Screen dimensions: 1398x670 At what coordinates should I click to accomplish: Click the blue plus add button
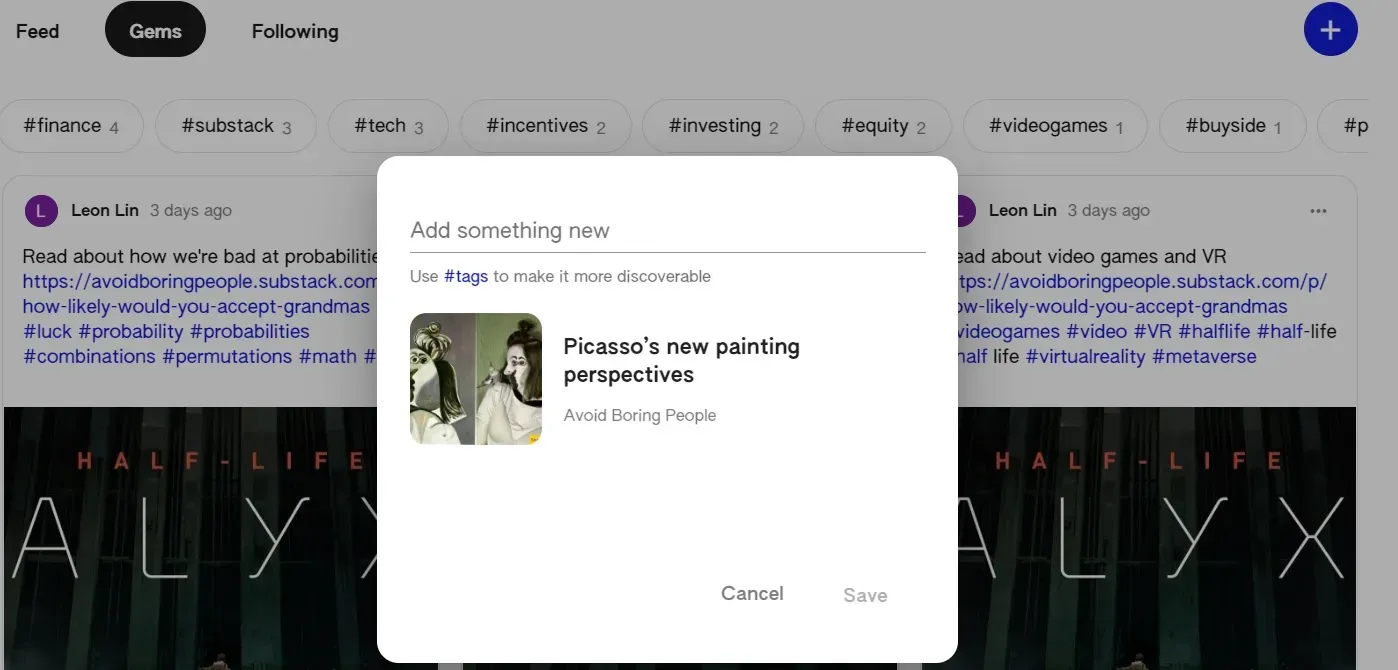(x=1330, y=30)
